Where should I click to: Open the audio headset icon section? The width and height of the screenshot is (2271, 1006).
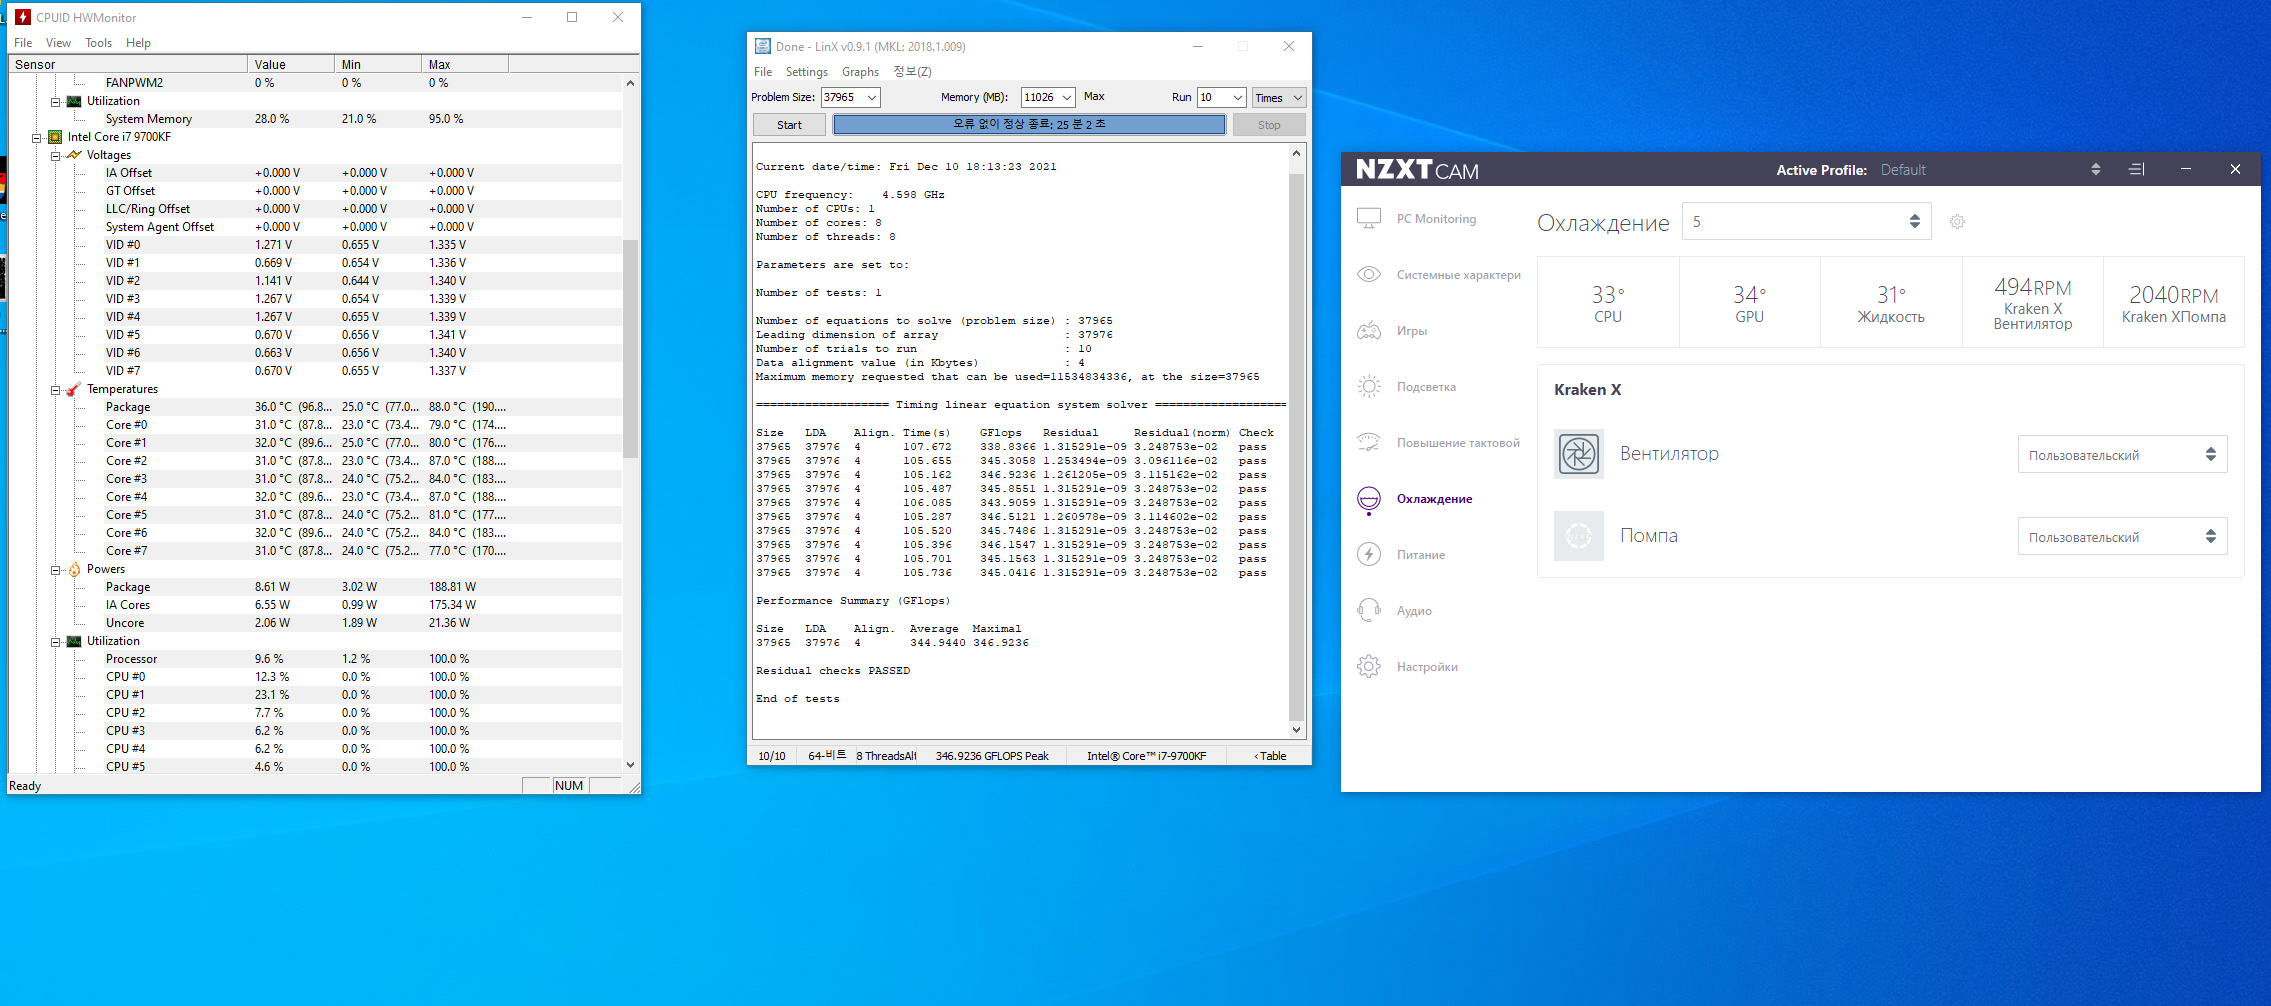pos(1369,610)
